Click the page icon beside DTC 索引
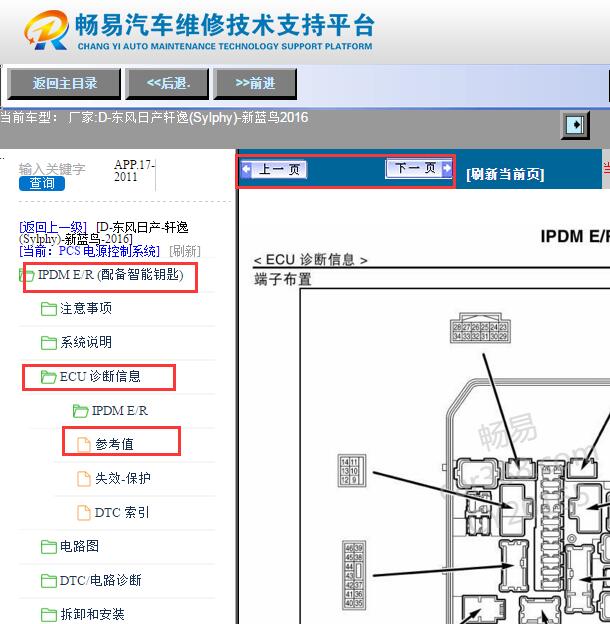 tap(84, 513)
